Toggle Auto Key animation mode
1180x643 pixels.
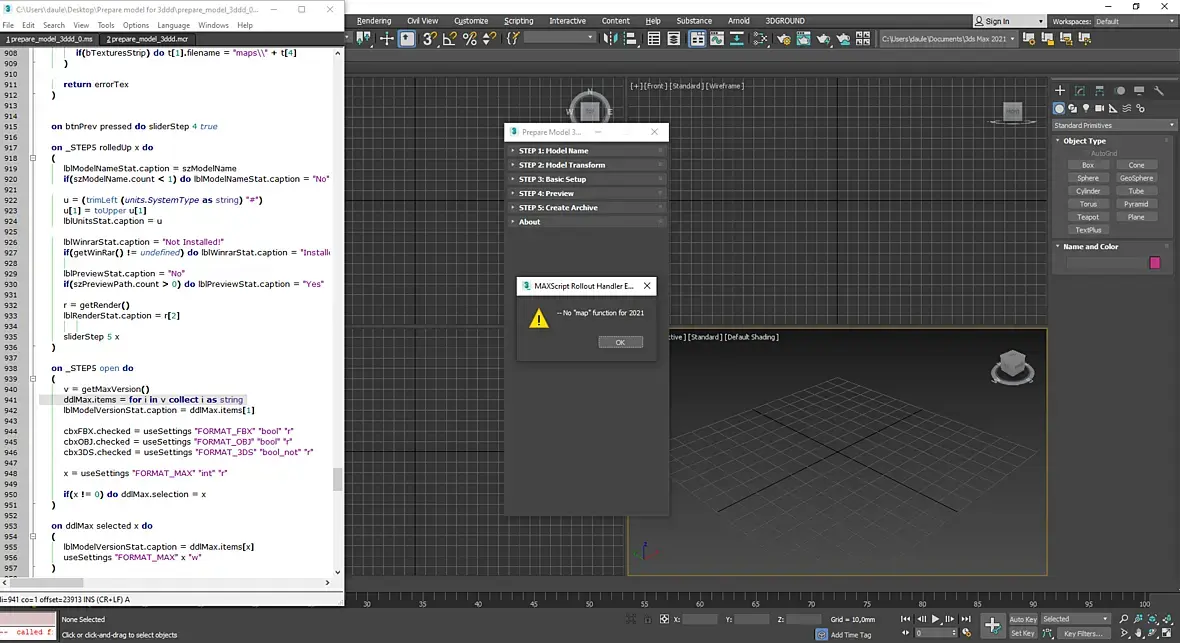(1023, 619)
